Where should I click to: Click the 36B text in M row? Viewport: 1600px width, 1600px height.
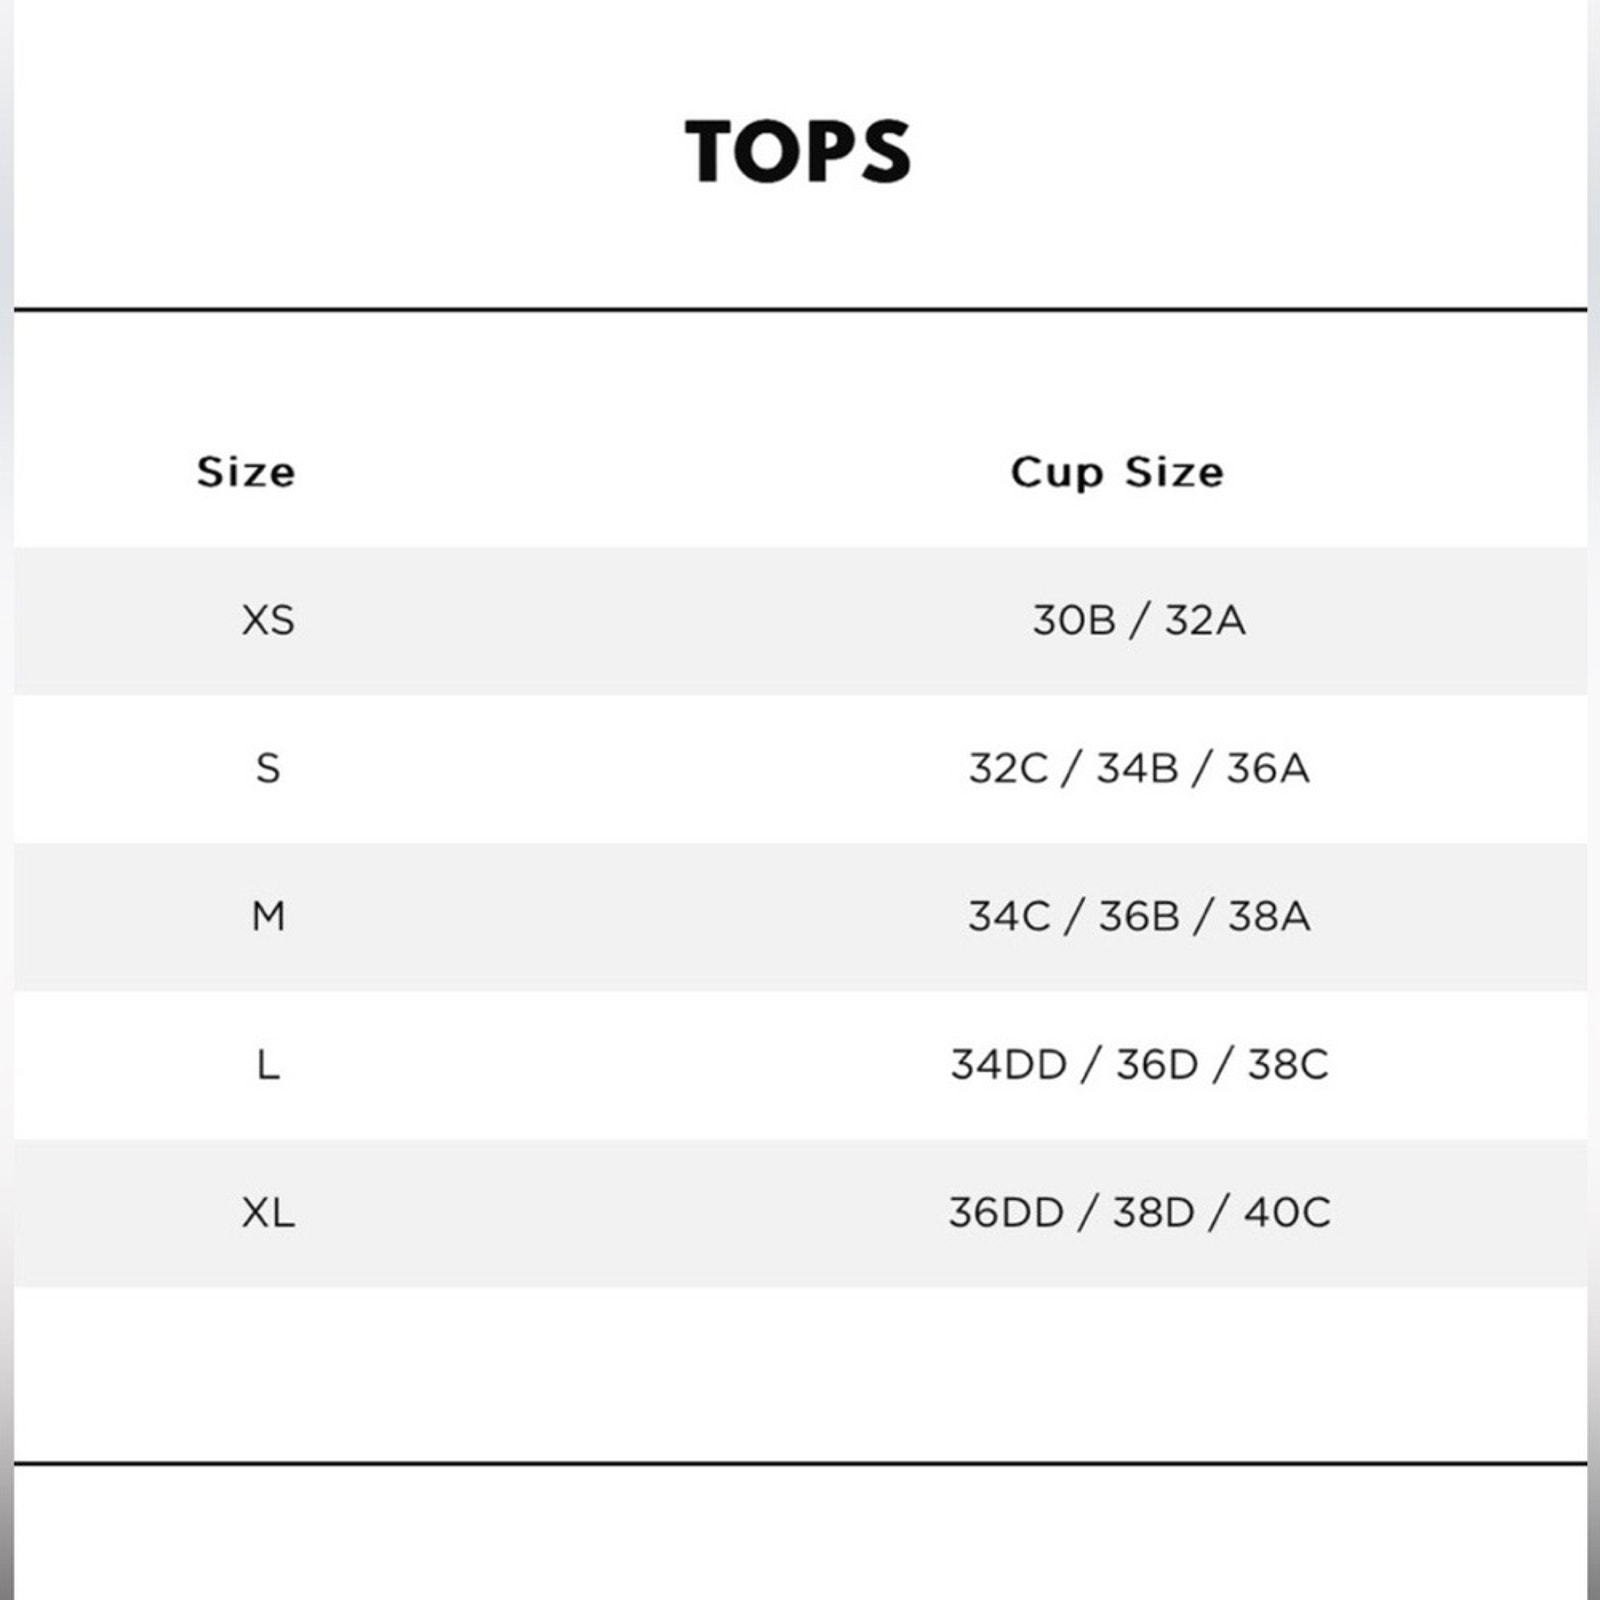1139,917
